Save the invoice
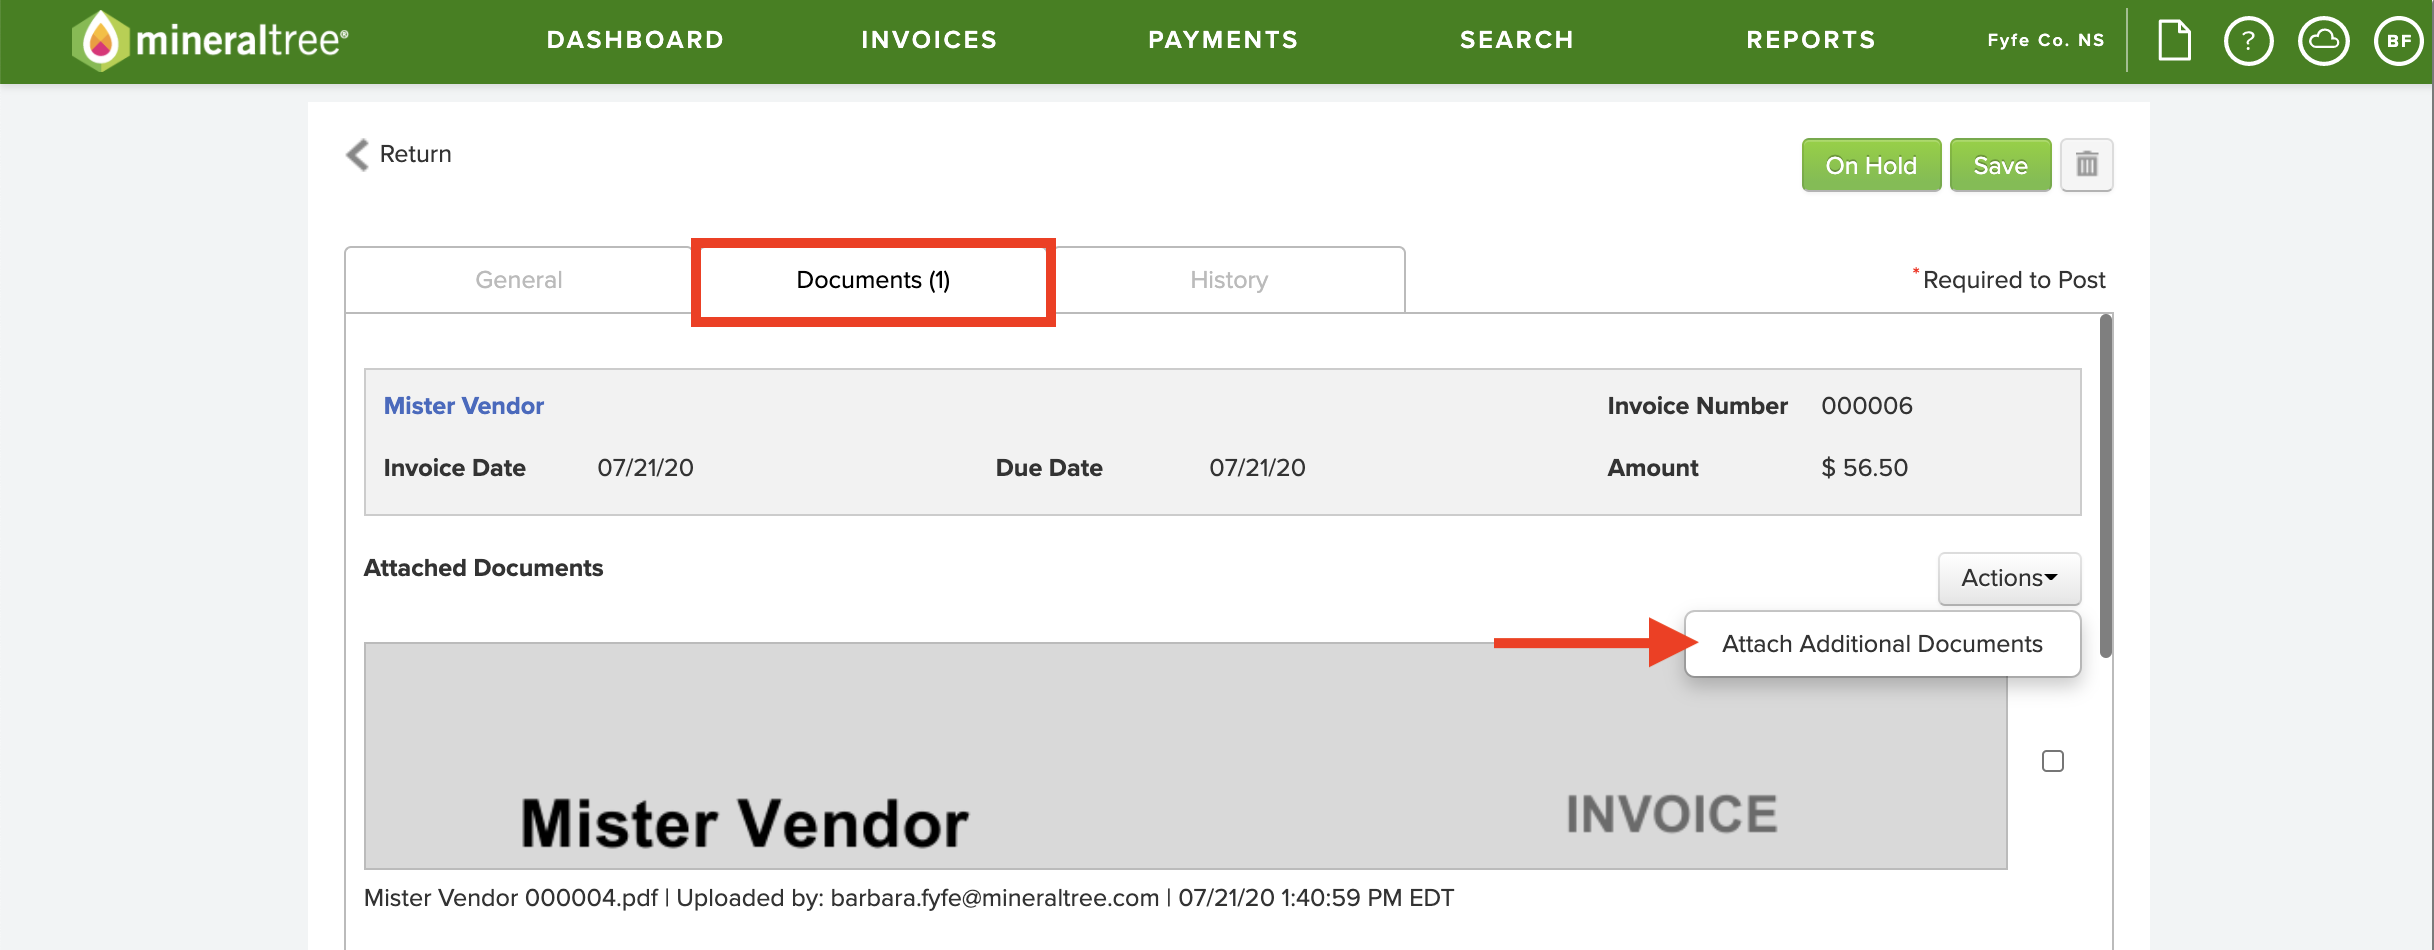2434x950 pixels. (2000, 165)
